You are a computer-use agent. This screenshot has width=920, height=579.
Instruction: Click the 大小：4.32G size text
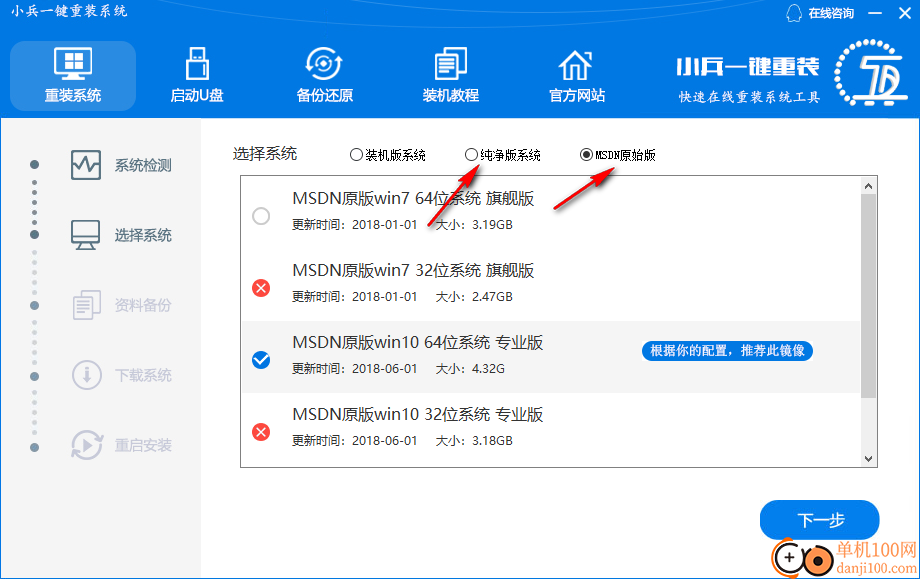(x=469, y=369)
